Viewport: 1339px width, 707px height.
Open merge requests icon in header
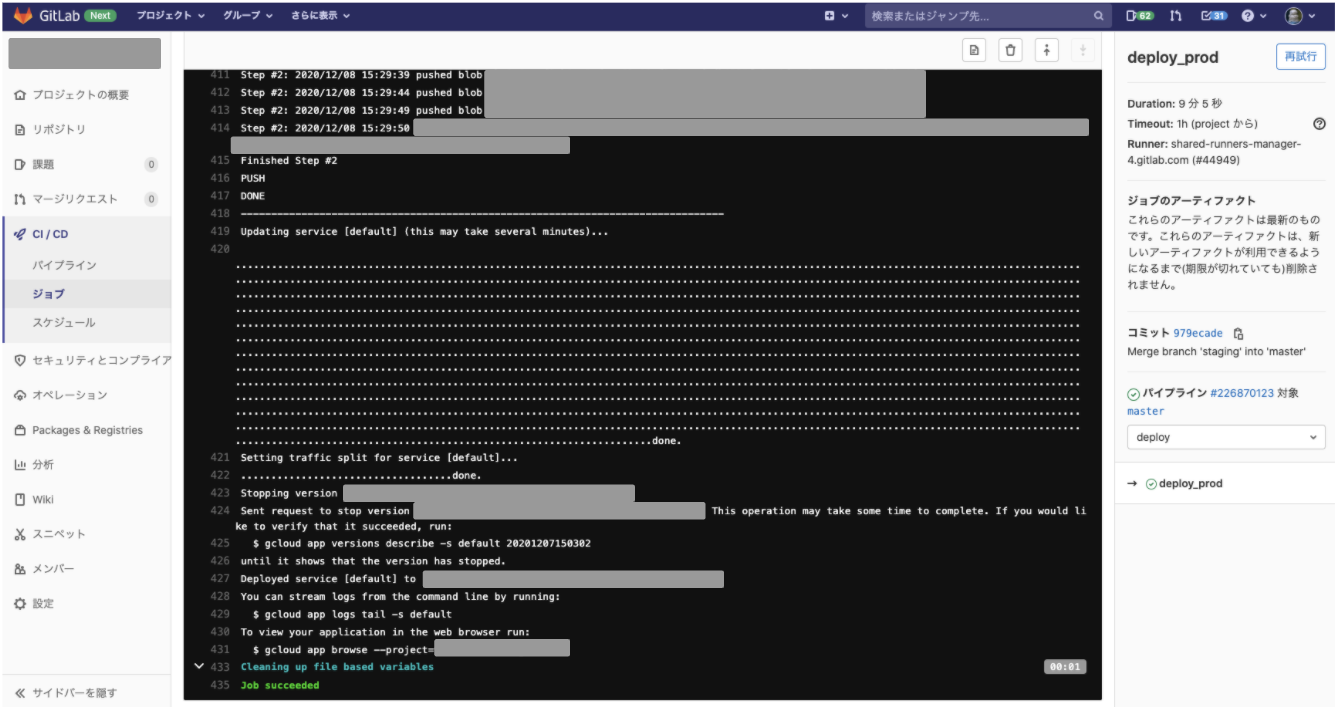point(1176,16)
